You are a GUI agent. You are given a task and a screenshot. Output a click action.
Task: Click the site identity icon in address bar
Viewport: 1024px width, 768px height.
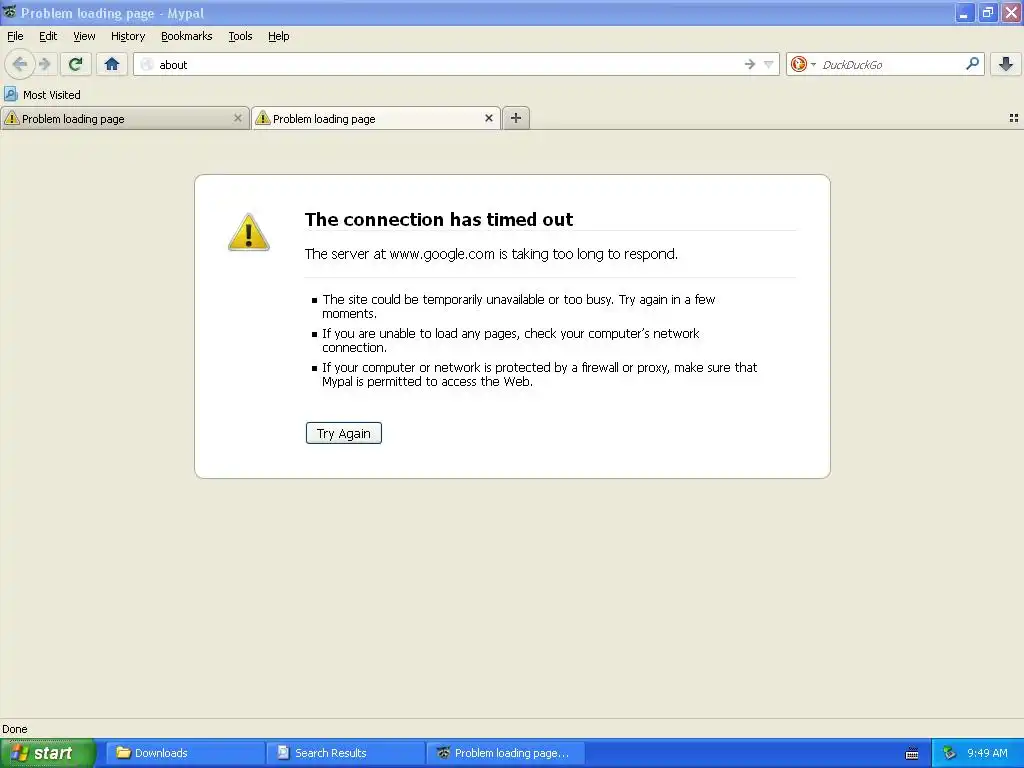click(147, 64)
